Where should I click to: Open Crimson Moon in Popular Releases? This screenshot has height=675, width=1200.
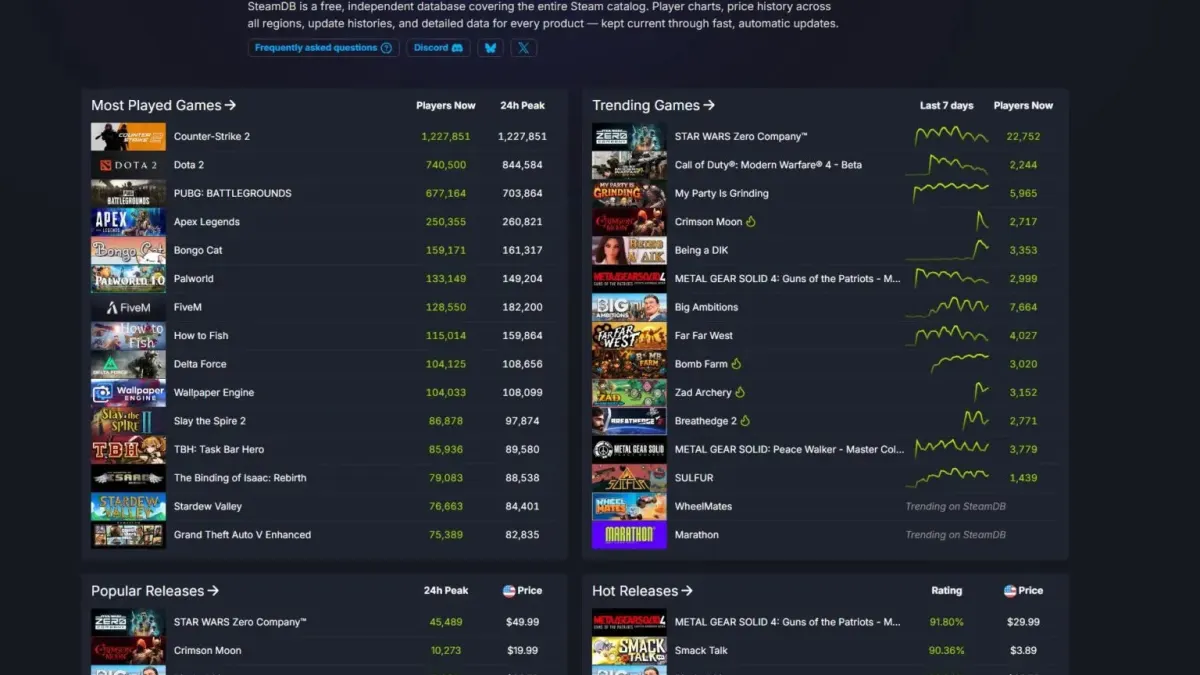pos(208,651)
